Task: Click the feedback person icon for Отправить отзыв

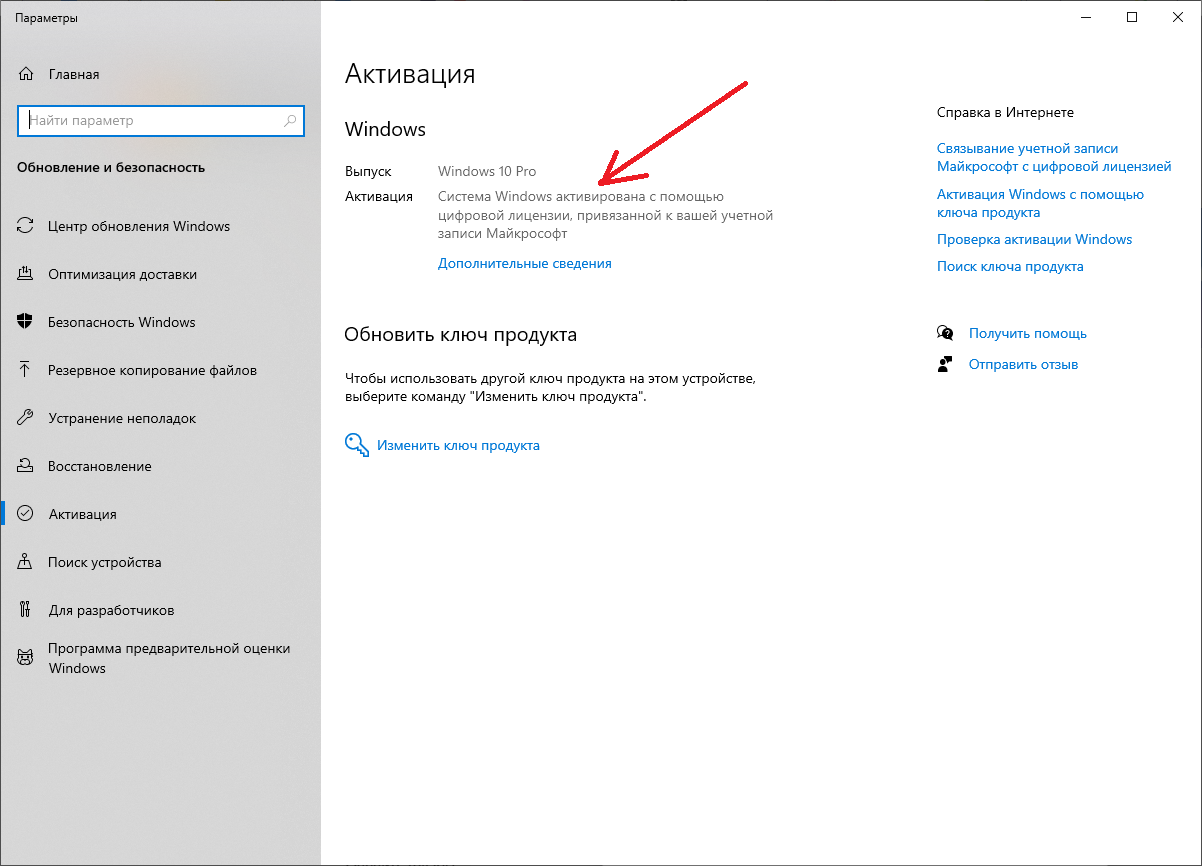Action: [945, 364]
